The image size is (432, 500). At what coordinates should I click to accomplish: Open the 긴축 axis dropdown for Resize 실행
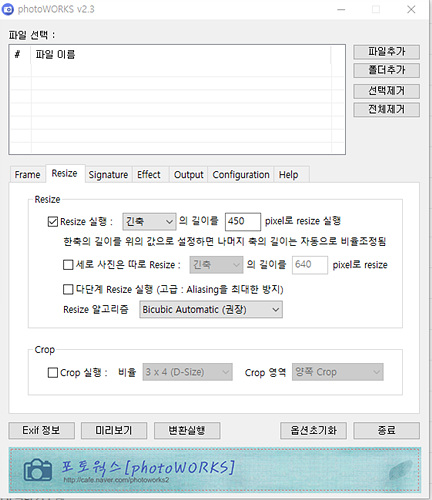point(149,222)
